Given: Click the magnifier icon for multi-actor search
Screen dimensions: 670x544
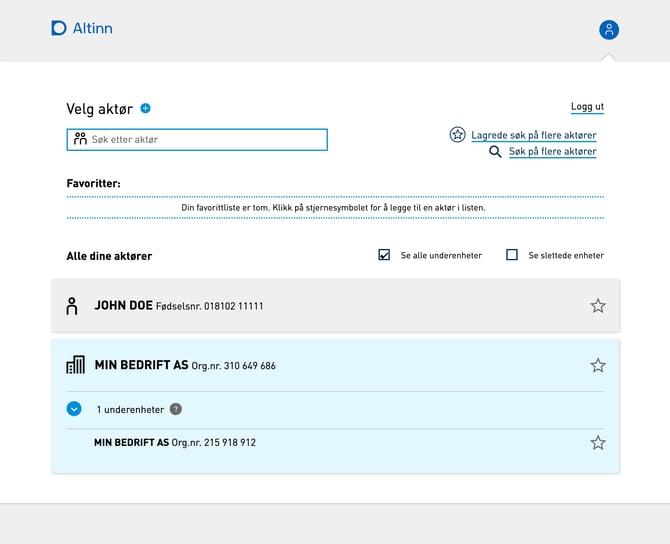Looking at the screenshot, I should point(495,152).
